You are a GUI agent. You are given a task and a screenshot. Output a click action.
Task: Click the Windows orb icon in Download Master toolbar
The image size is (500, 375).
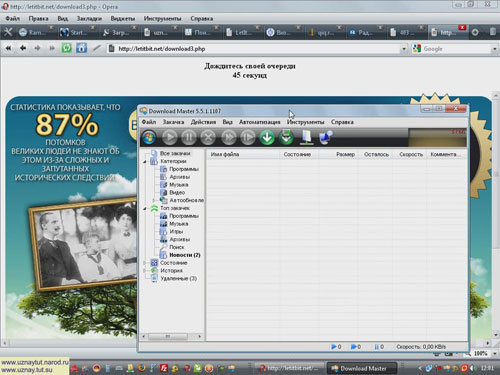pyautogui.click(x=149, y=137)
